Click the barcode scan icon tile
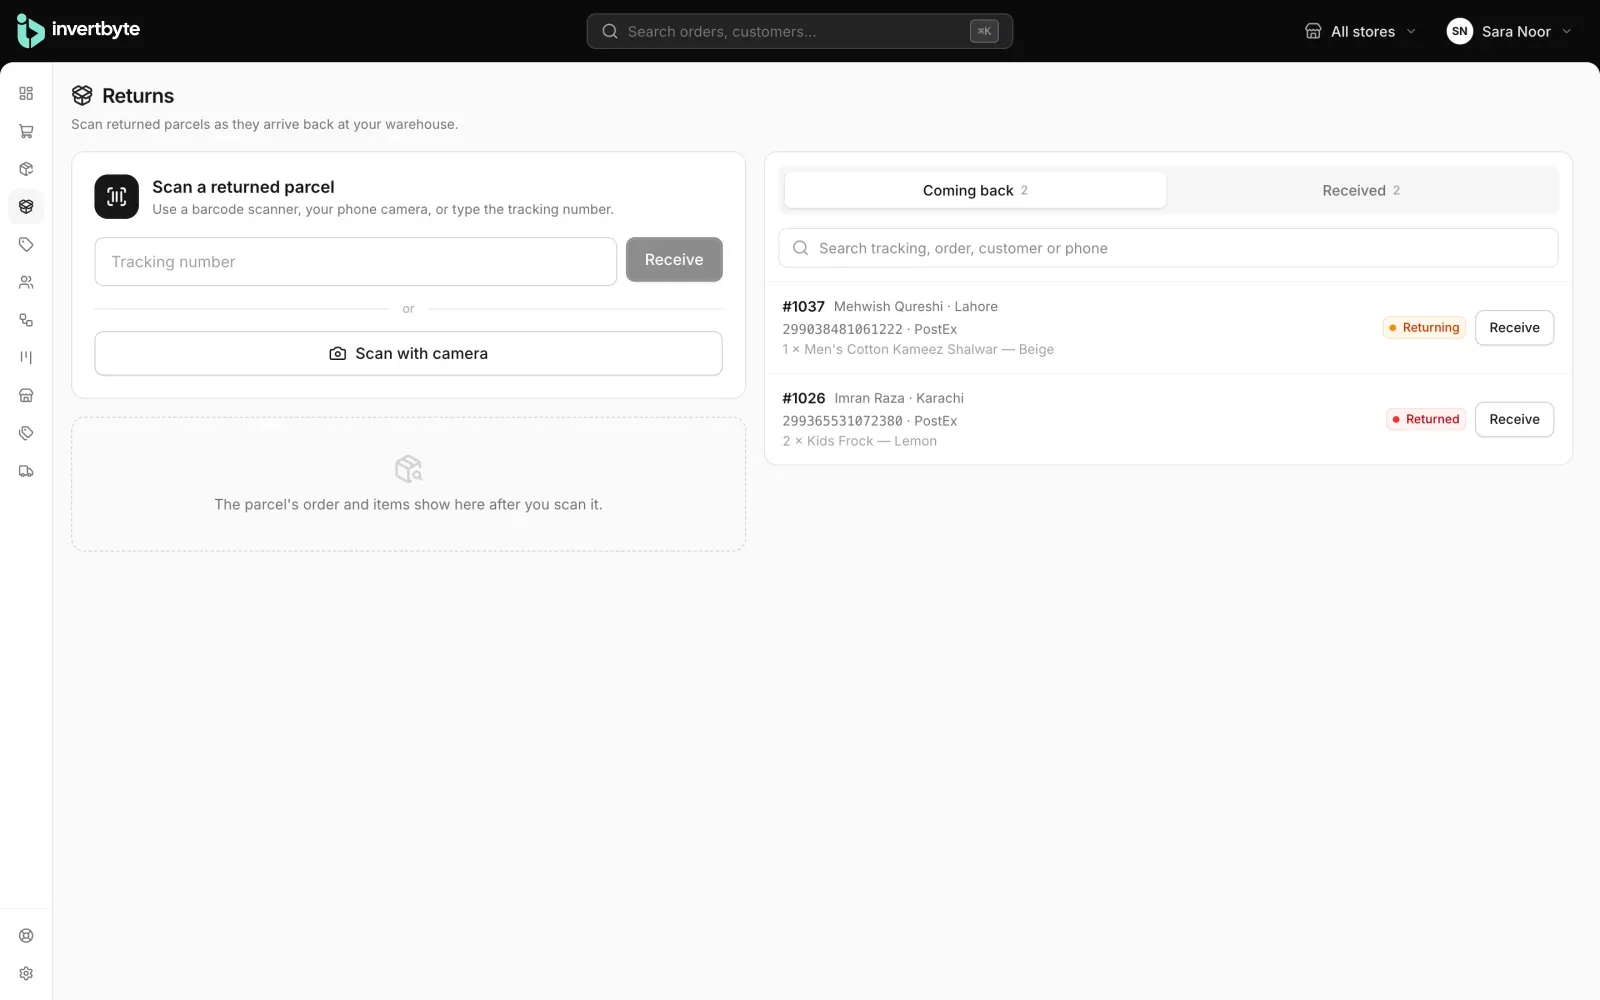Viewport: 1600px width, 1000px height. click(x=116, y=196)
